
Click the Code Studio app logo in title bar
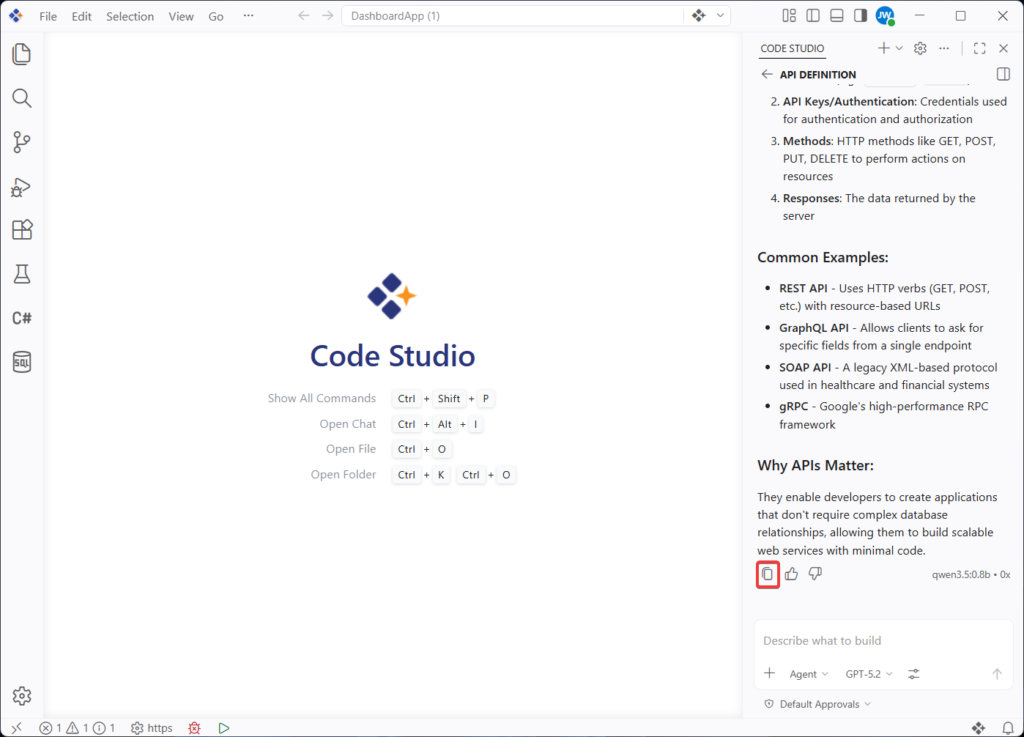(x=16, y=16)
